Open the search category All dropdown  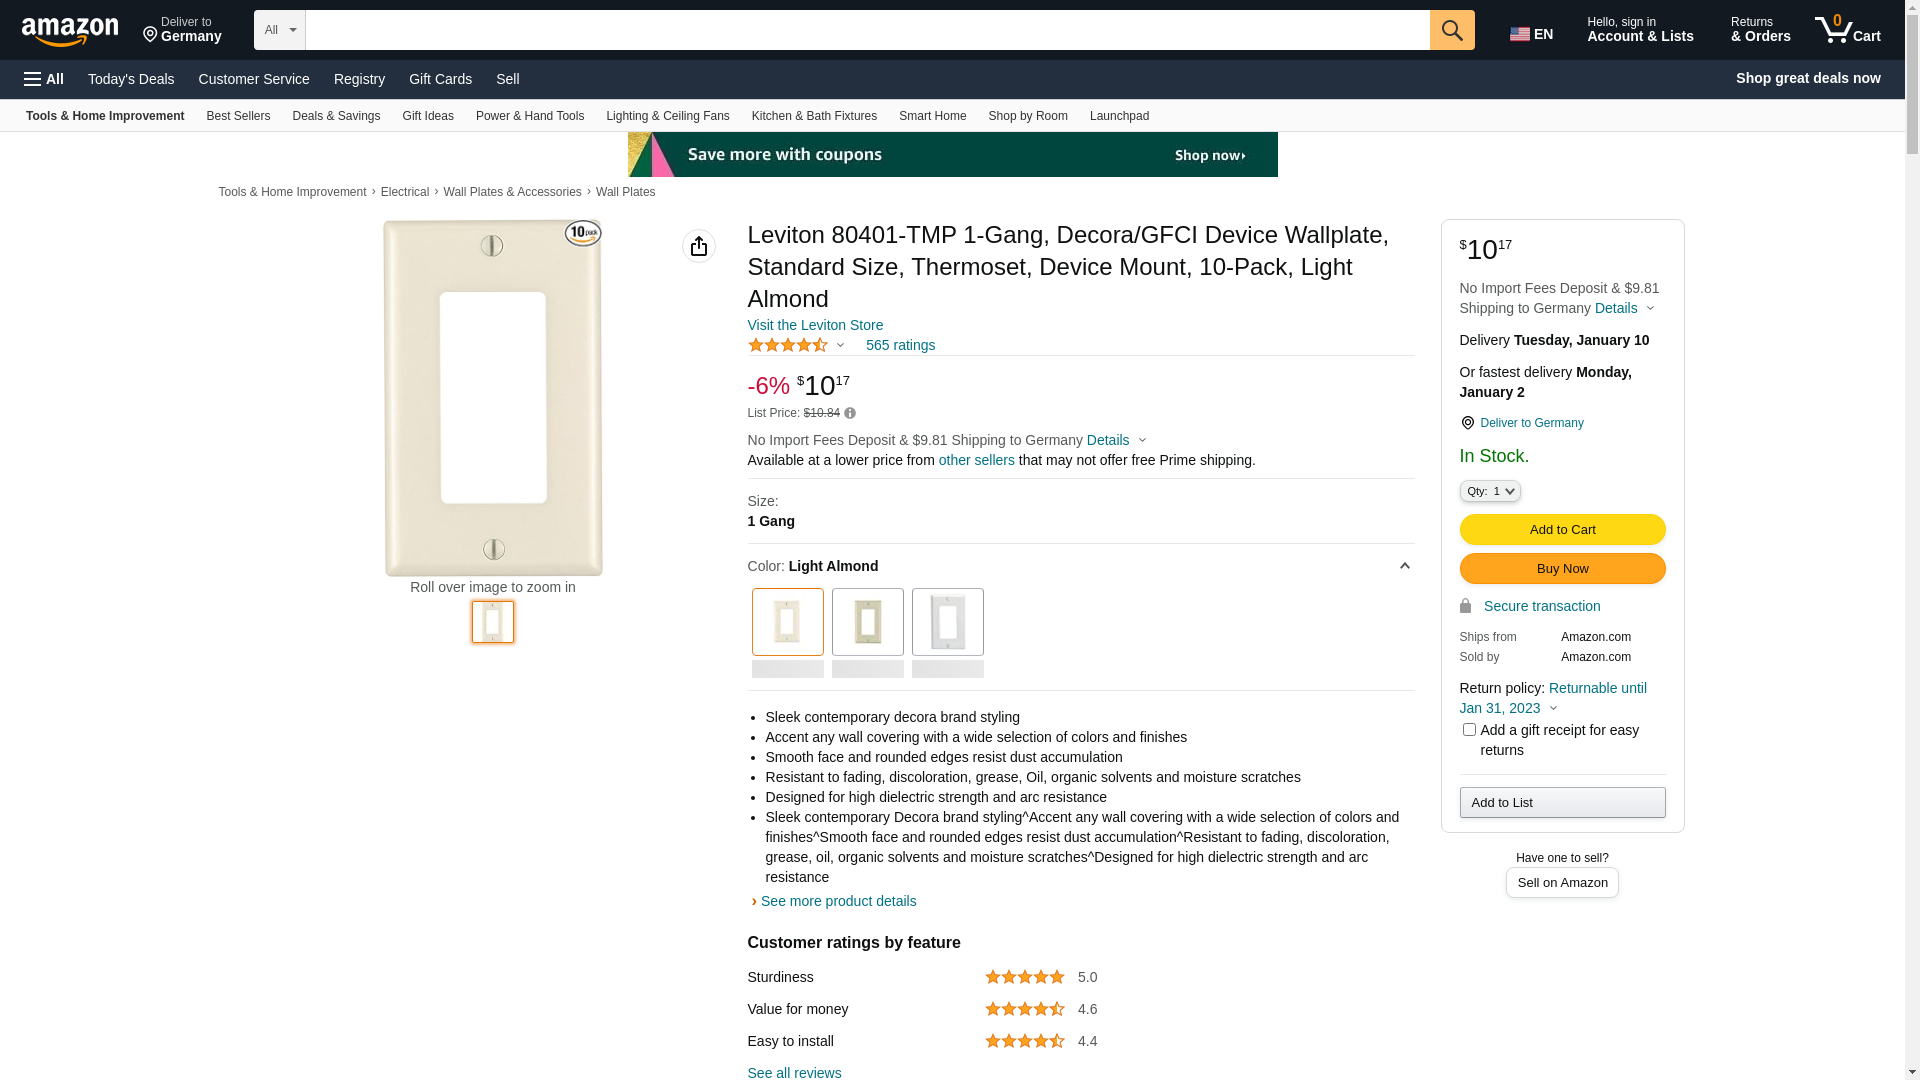coord(279,30)
